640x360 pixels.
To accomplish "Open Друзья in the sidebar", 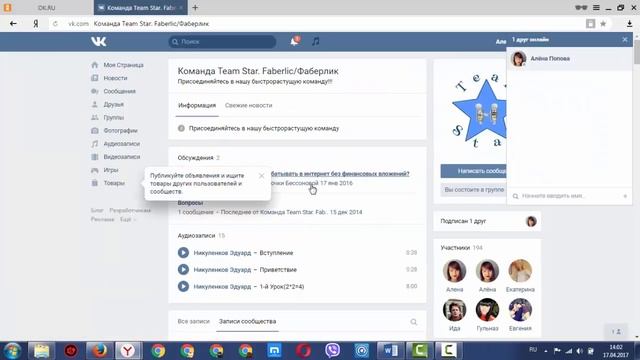I will 113,104.
